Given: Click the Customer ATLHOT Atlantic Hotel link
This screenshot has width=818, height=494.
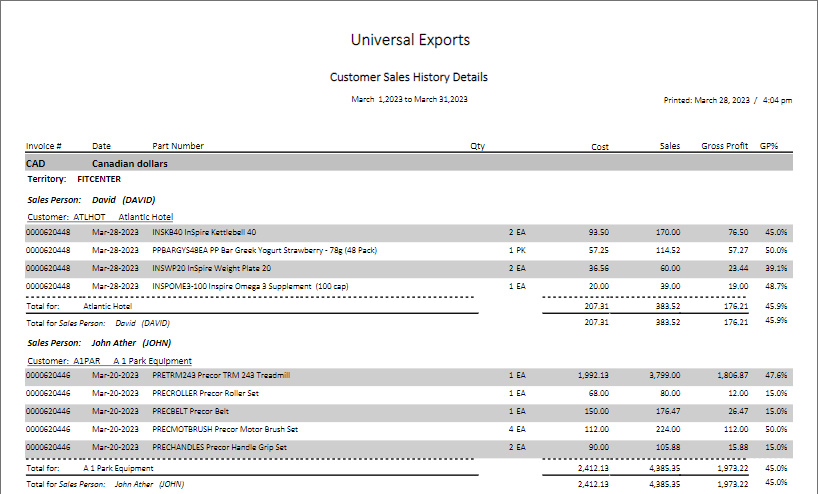Looking at the screenshot, I should 100,216.
